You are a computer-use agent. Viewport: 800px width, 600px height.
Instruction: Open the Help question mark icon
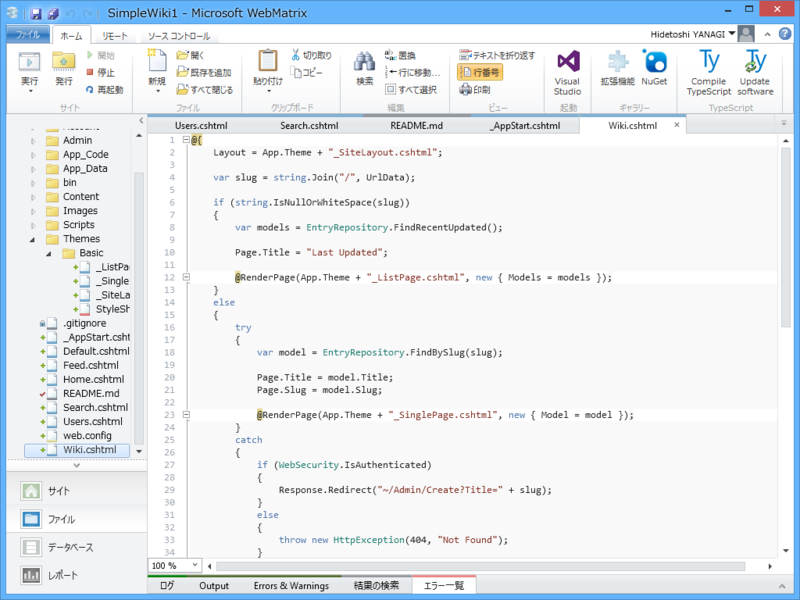785,34
